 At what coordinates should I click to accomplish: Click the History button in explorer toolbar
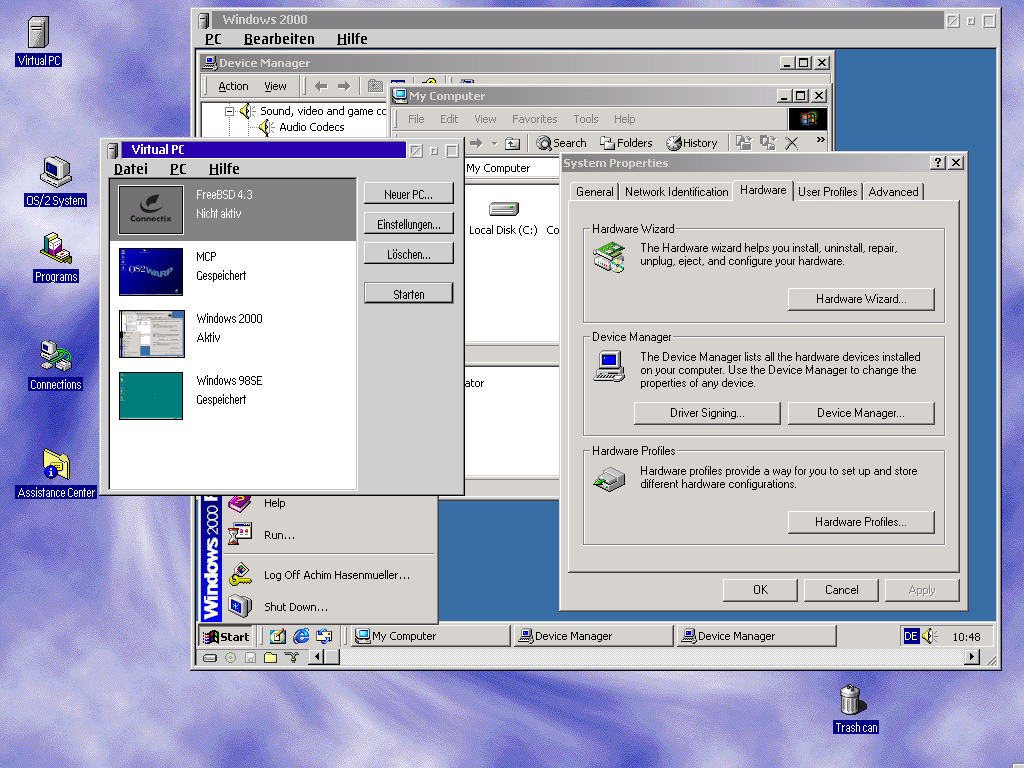[x=692, y=143]
